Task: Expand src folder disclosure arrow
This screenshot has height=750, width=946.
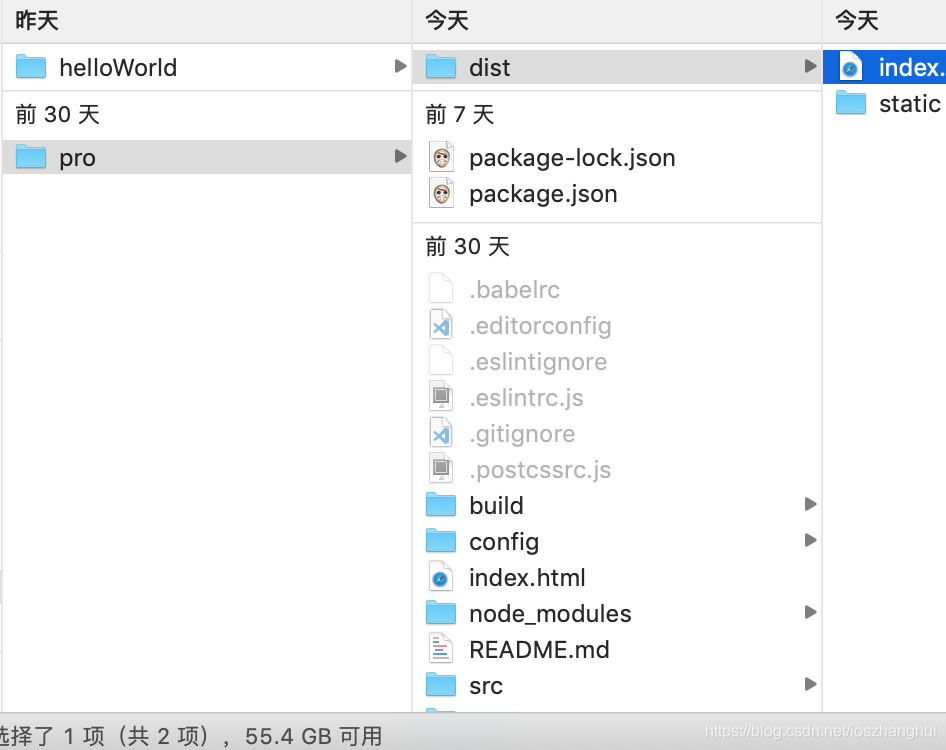Action: click(x=810, y=684)
